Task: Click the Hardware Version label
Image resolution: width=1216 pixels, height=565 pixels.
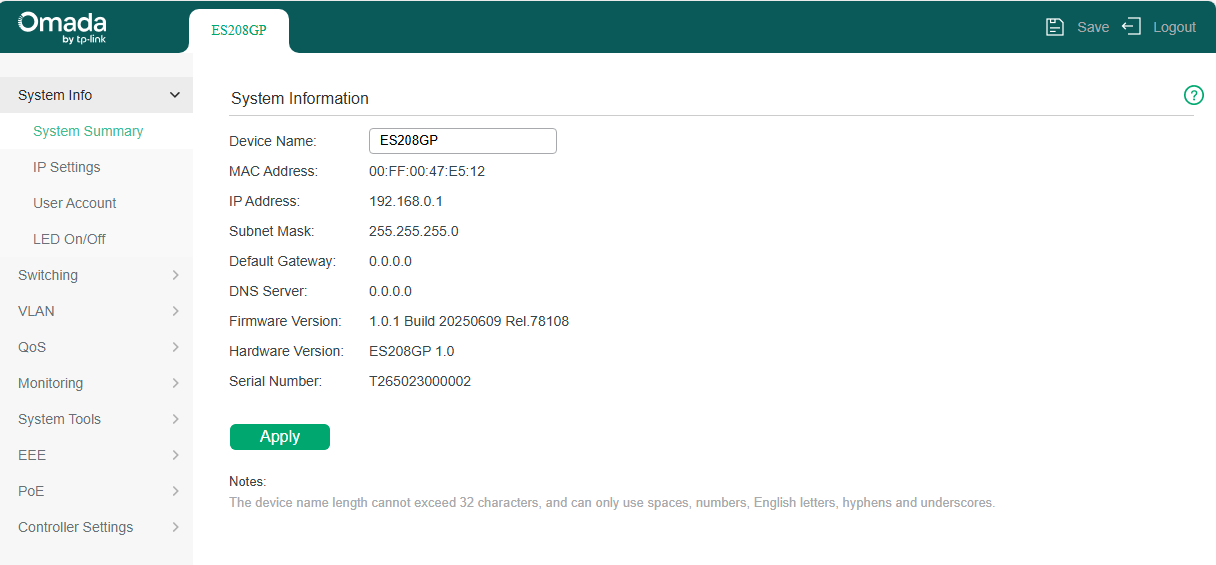Action: (286, 351)
